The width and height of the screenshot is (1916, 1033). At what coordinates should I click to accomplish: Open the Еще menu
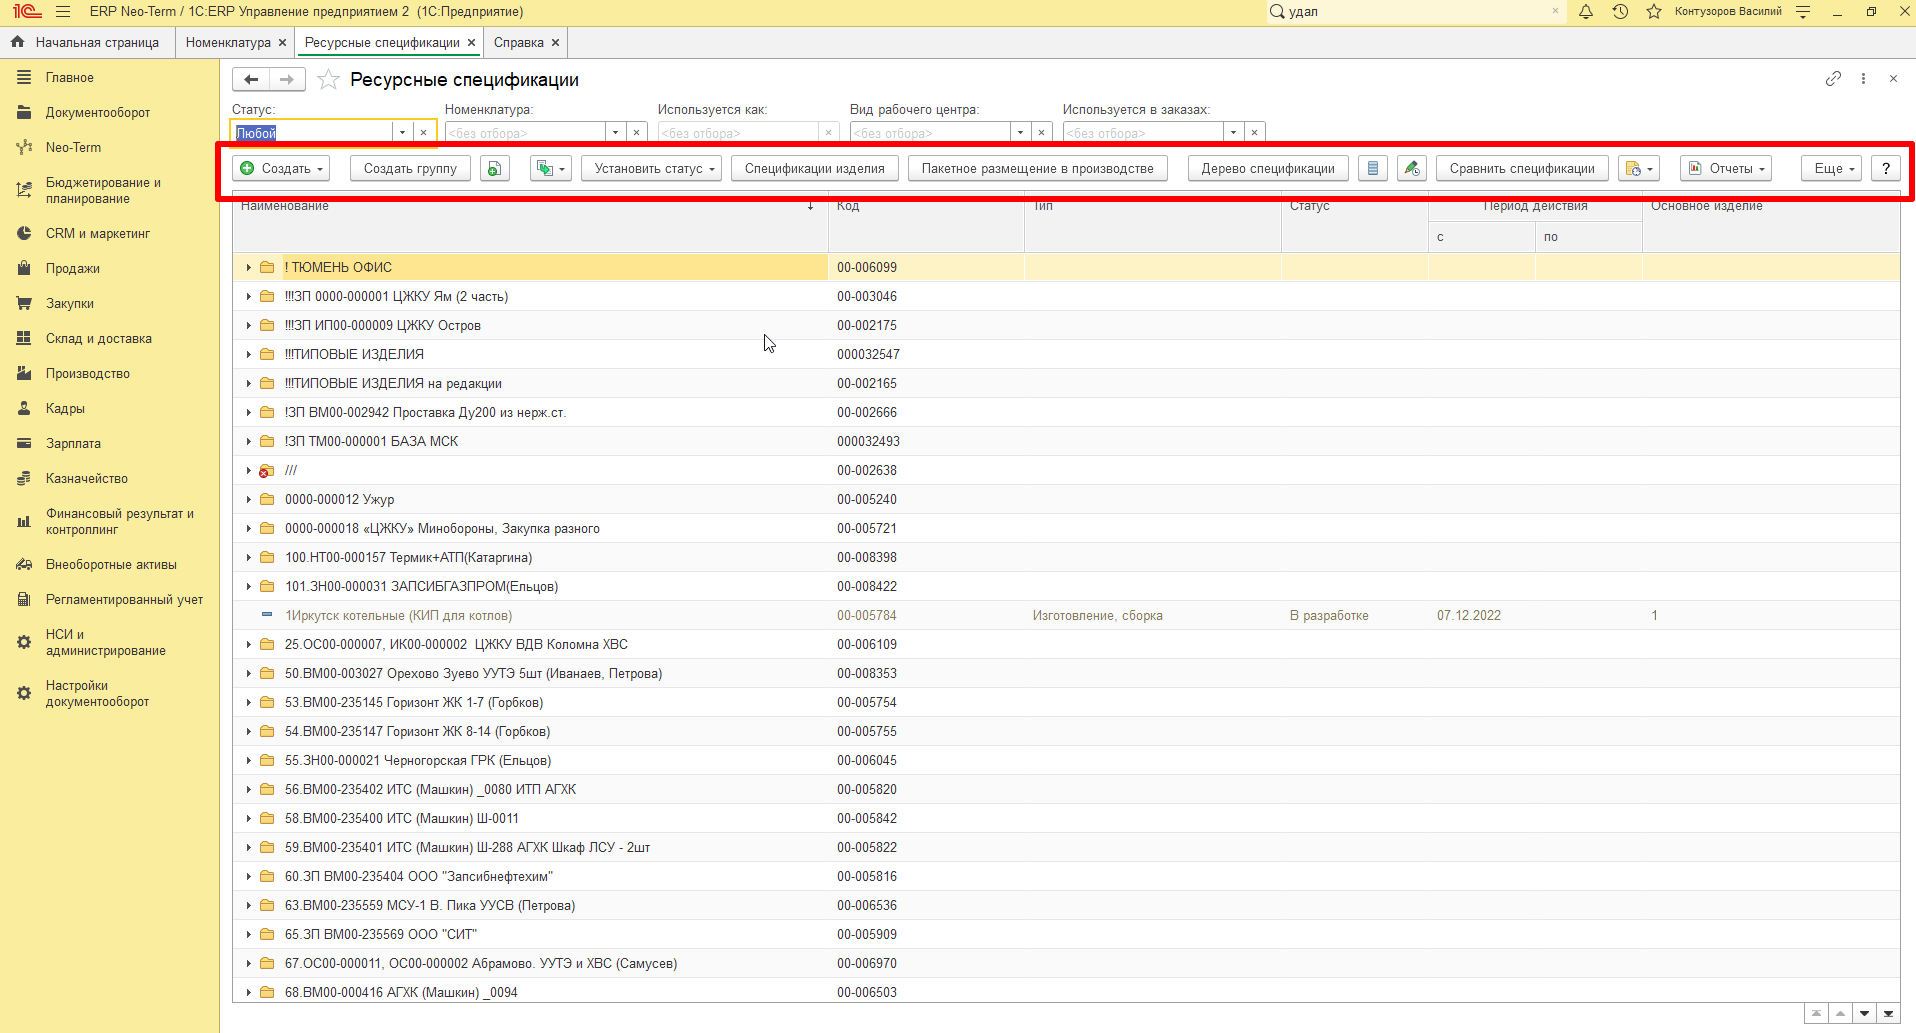(x=1833, y=169)
